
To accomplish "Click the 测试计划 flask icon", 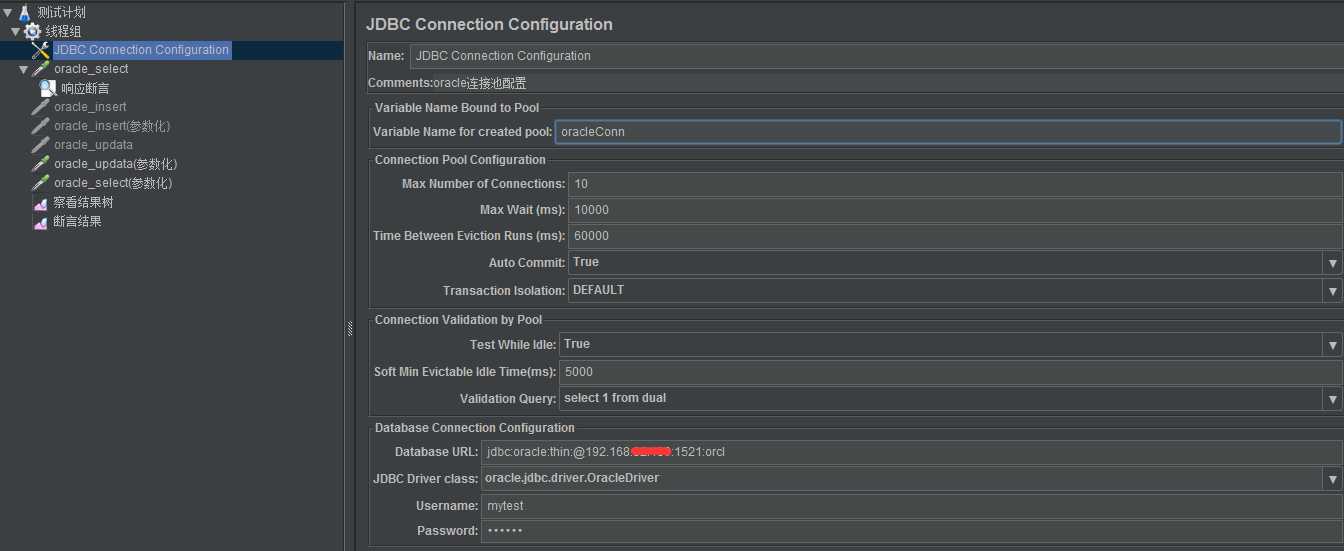I will 24,13.
